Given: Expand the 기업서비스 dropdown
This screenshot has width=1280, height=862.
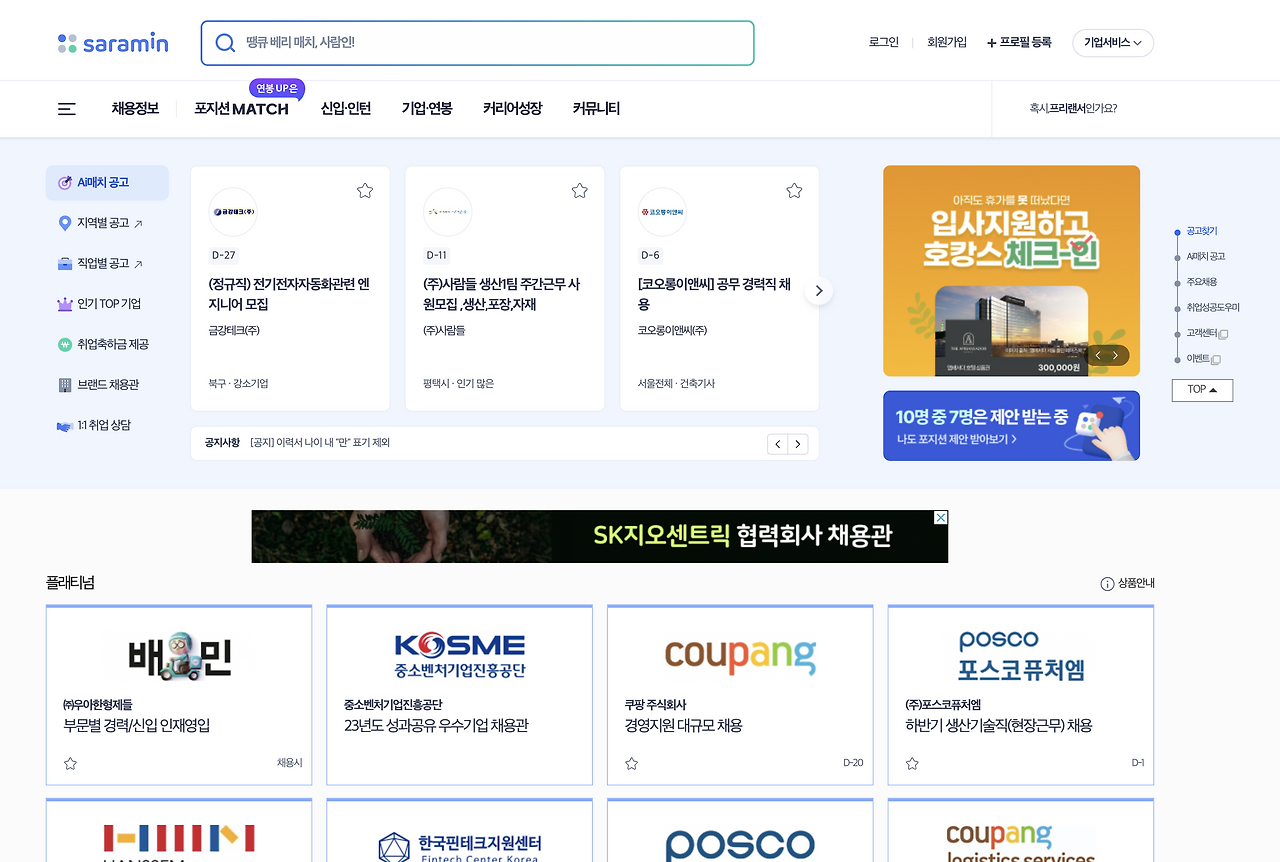Looking at the screenshot, I should (x=1112, y=43).
